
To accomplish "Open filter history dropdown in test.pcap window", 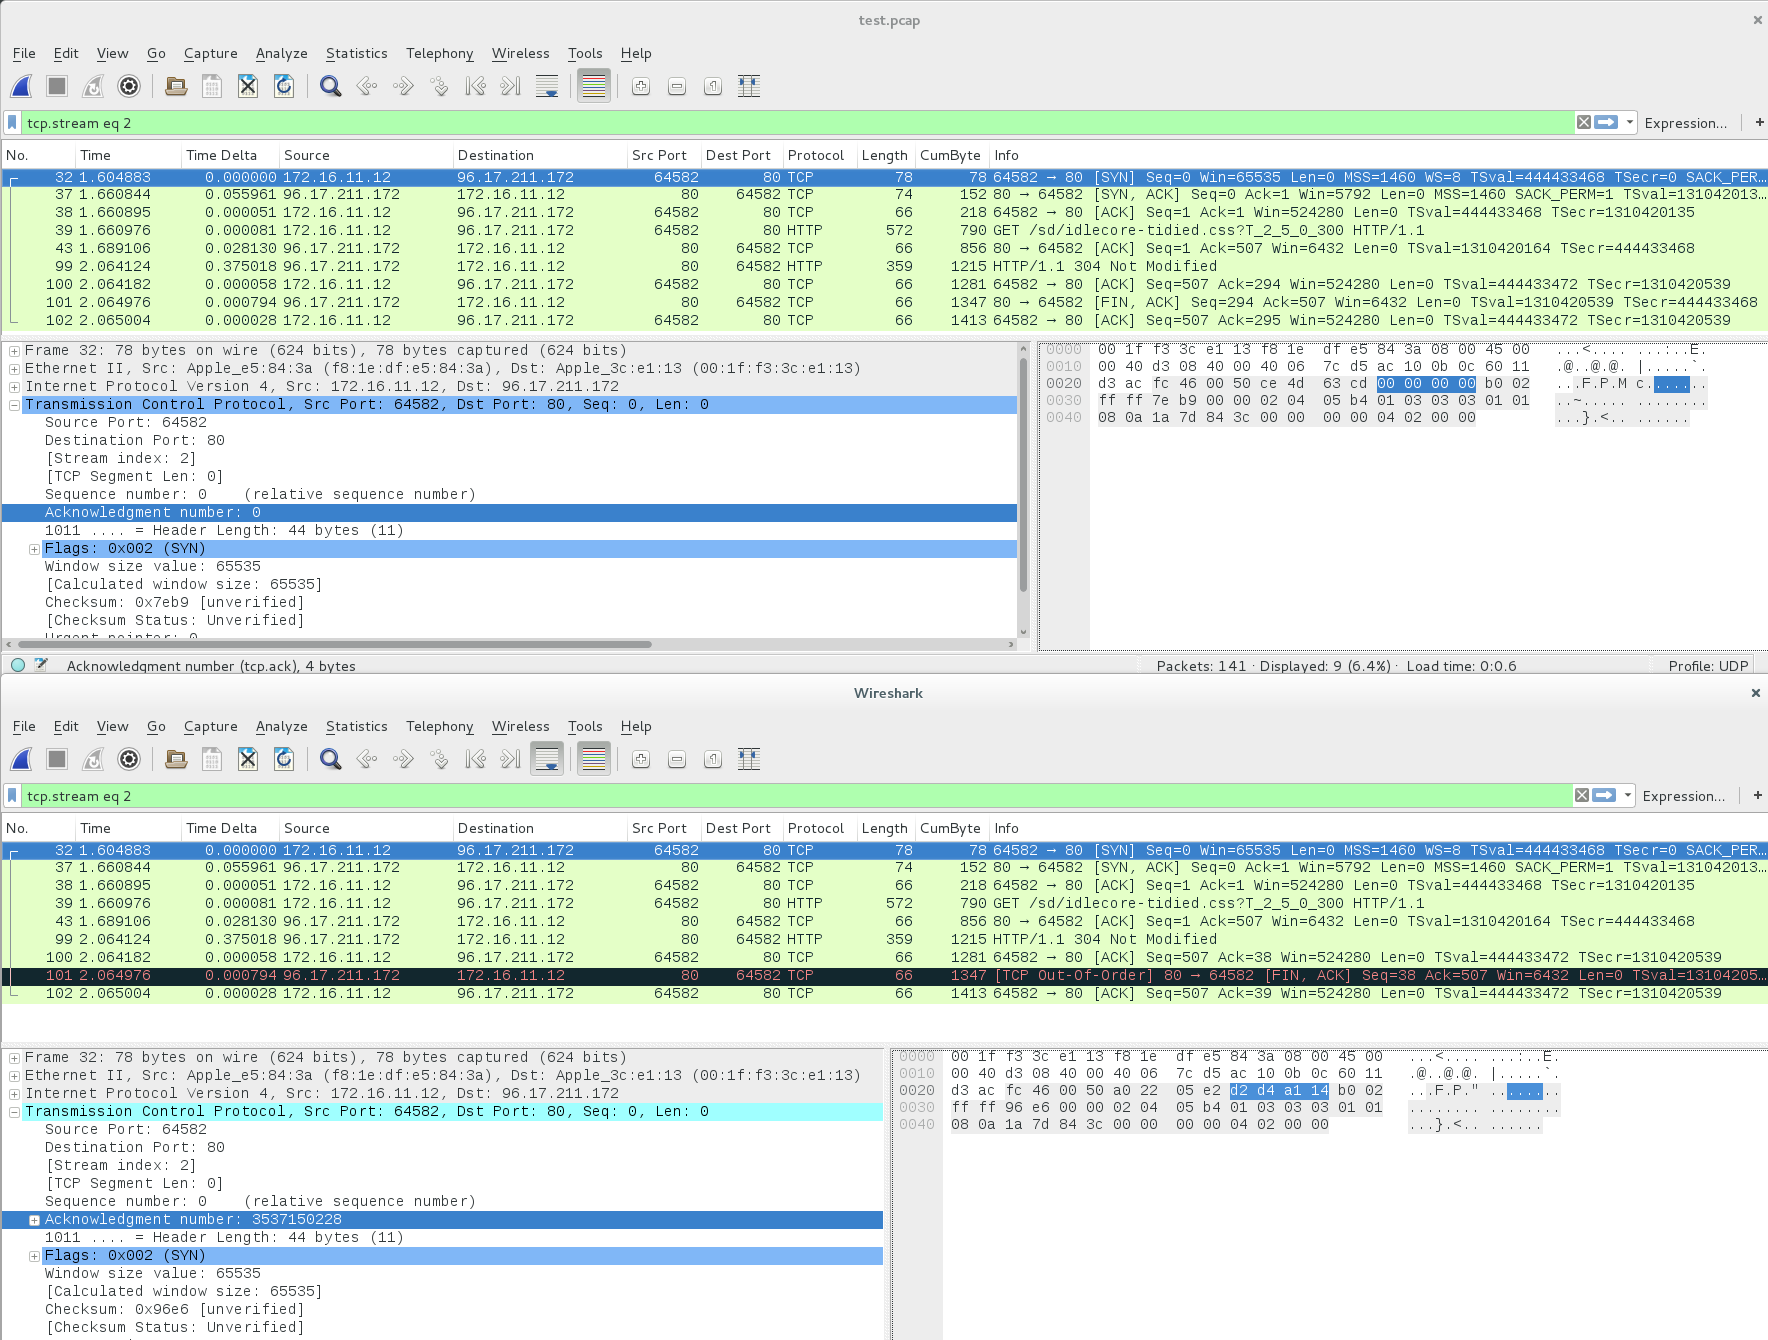I will click(x=1630, y=122).
